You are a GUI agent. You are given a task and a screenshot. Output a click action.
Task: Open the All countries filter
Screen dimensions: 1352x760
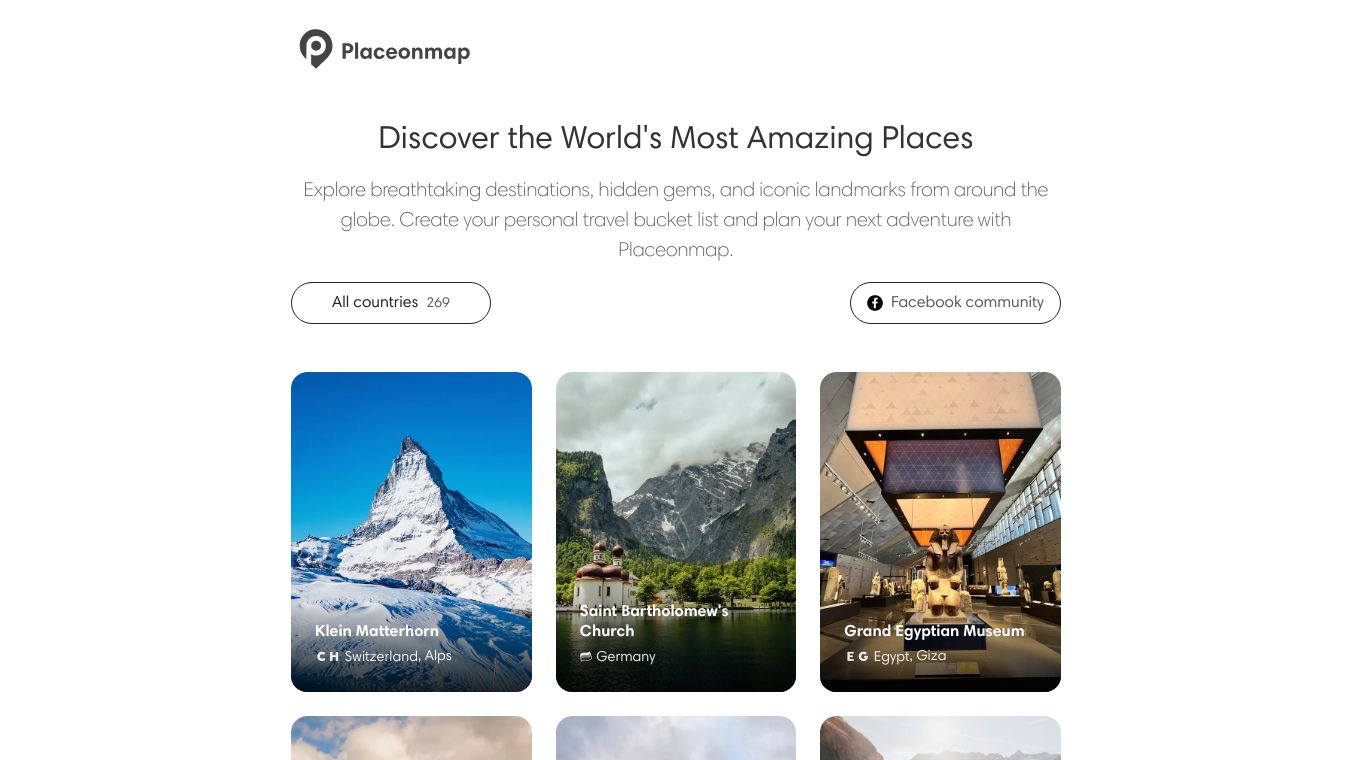point(391,303)
